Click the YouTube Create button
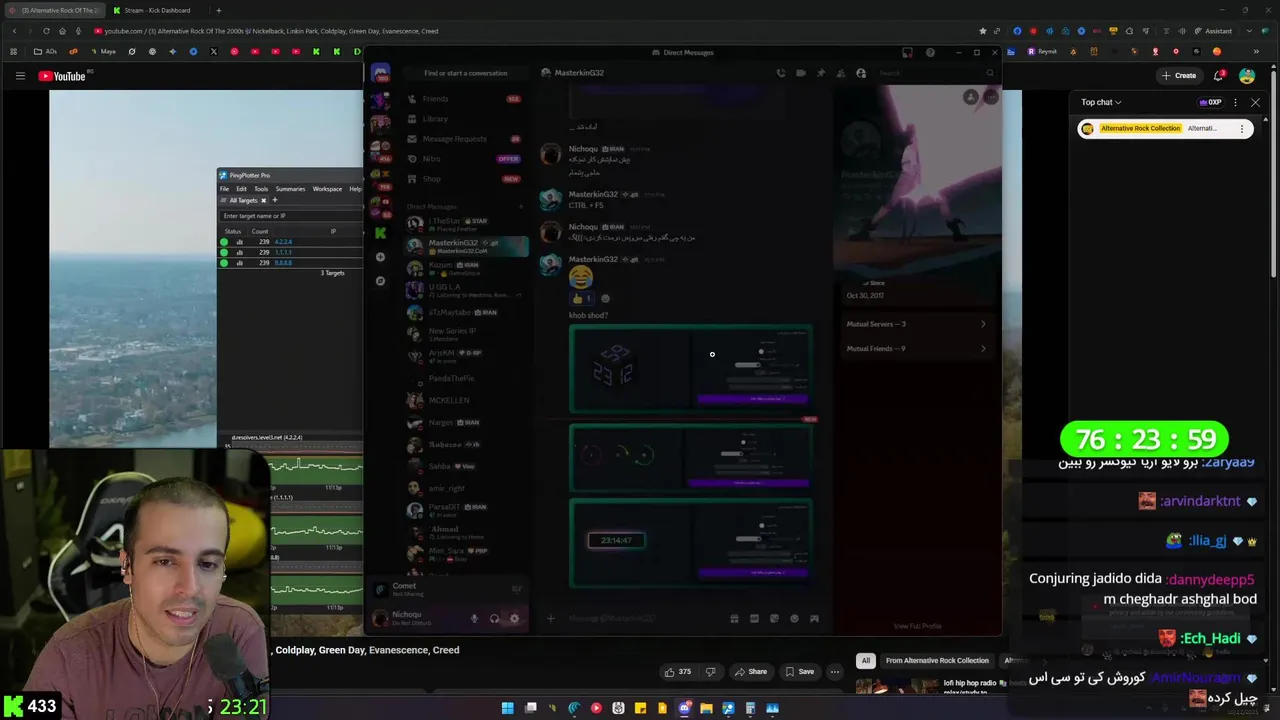The height and width of the screenshot is (720, 1280). pos(1179,76)
